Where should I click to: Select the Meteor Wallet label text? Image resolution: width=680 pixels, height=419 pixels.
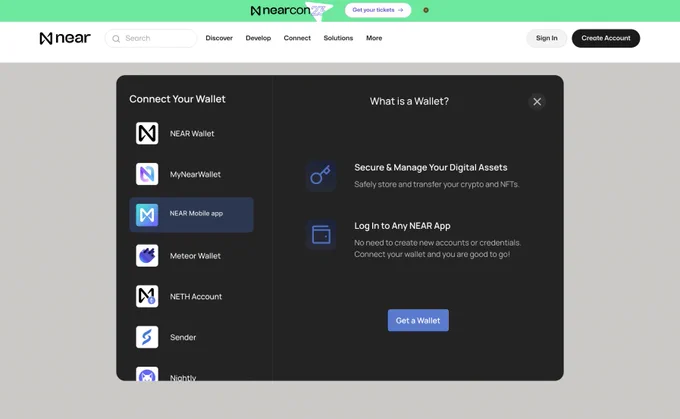[x=195, y=256]
